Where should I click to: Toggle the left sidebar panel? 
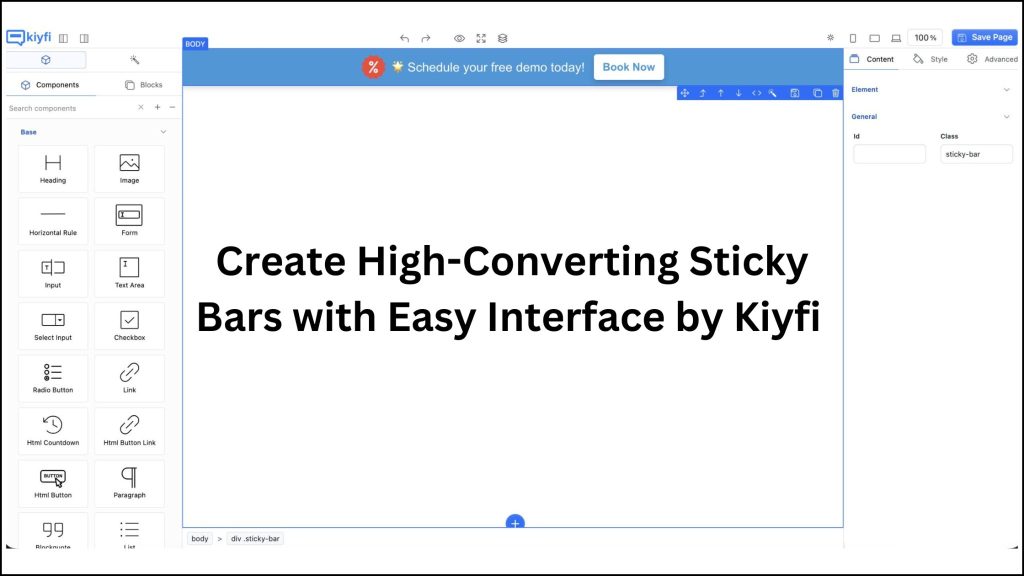pyautogui.click(x=63, y=38)
